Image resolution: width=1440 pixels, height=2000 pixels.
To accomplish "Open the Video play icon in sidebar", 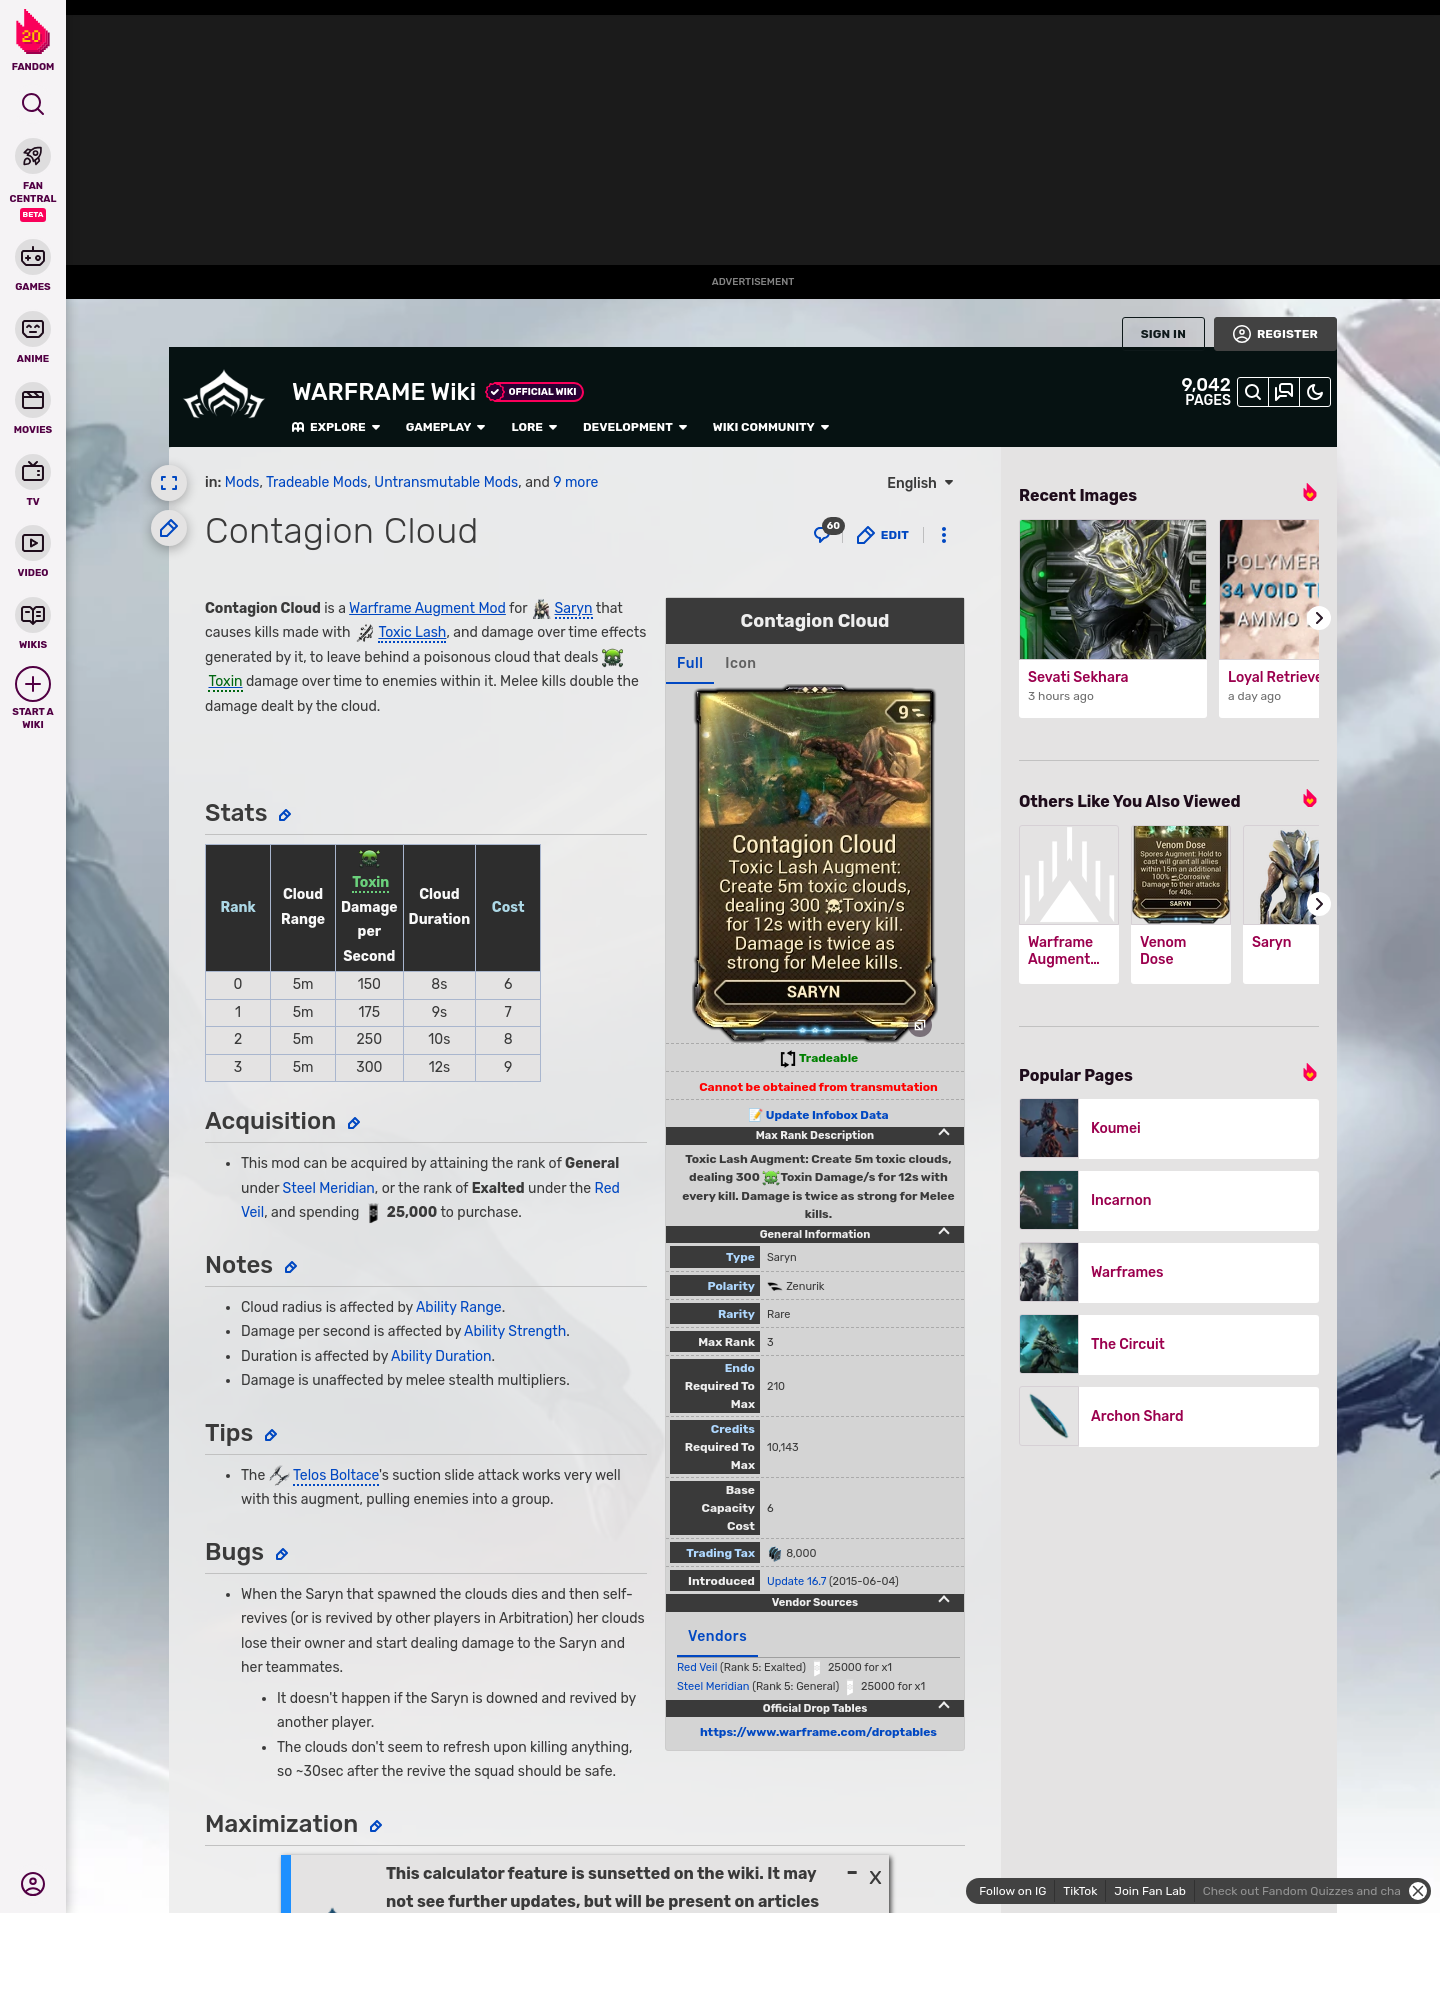I will pos(33,543).
